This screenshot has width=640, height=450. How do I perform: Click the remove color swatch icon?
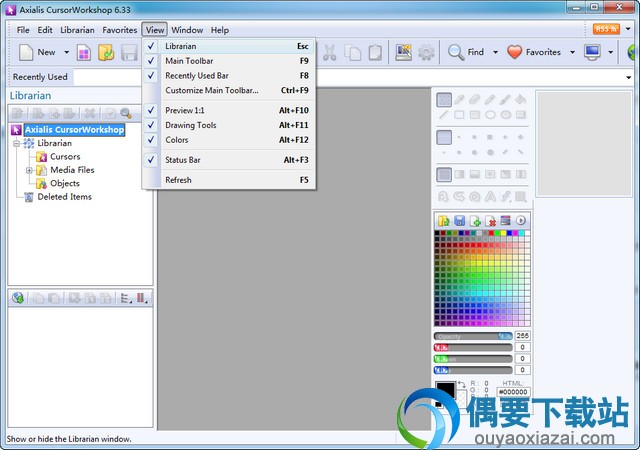[x=491, y=221]
